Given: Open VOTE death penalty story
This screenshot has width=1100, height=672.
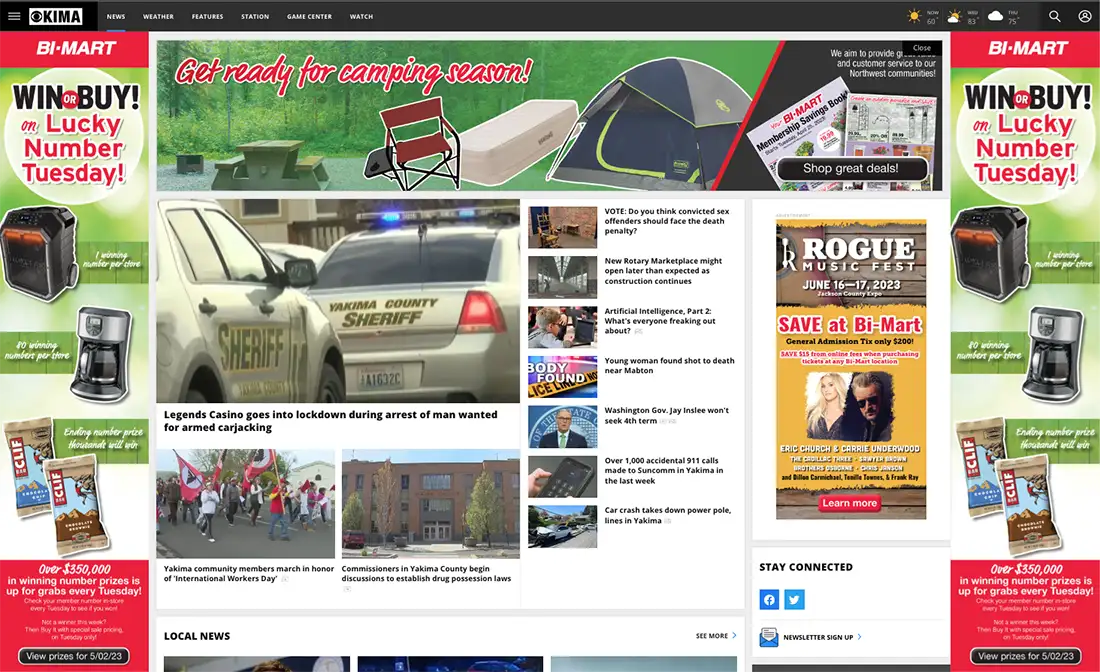Looking at the screenshot, I should tap(667, 221).
